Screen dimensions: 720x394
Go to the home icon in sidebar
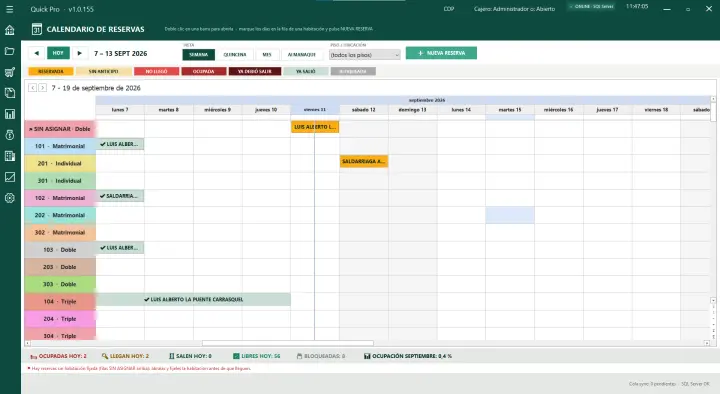pos(10,30)
